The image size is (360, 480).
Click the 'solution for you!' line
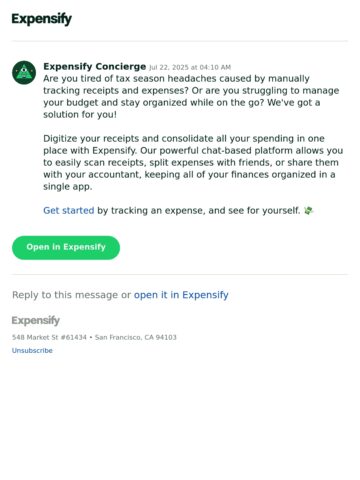(x=80, y=115)
